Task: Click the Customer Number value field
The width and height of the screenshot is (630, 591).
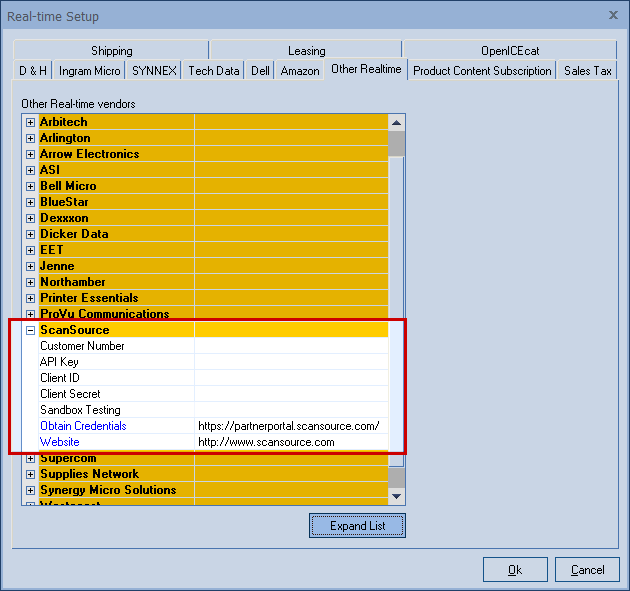Action: pos(290,346)
